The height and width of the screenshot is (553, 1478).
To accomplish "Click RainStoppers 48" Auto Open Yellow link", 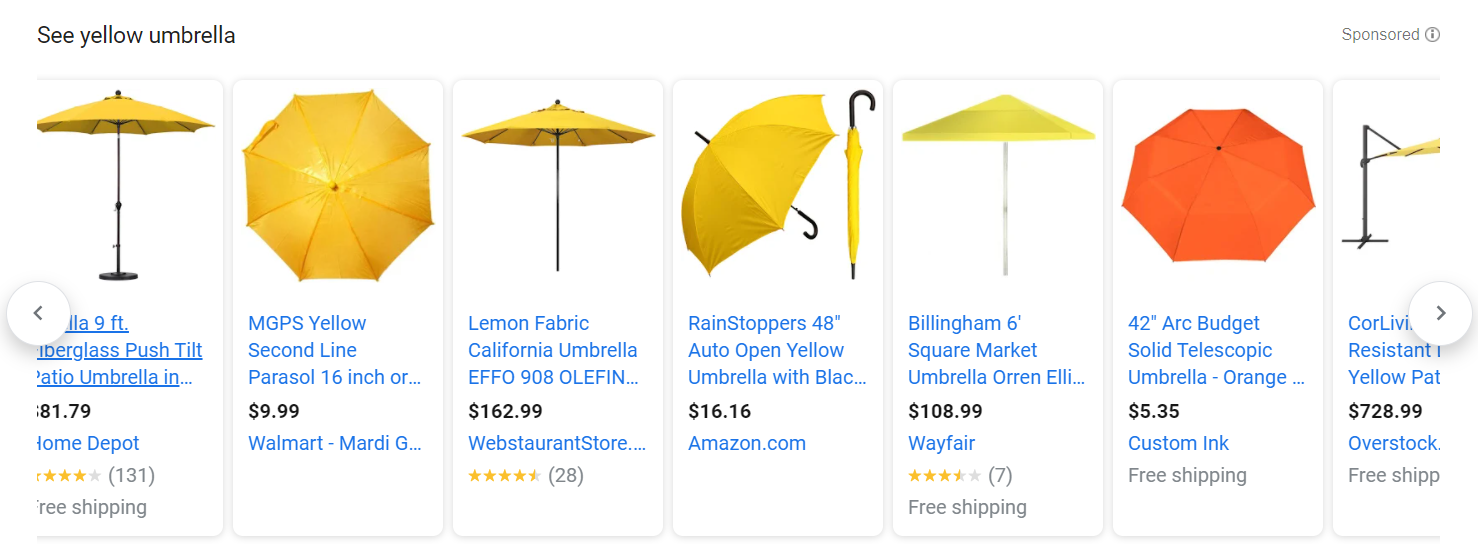I will (x=776, y=350).
